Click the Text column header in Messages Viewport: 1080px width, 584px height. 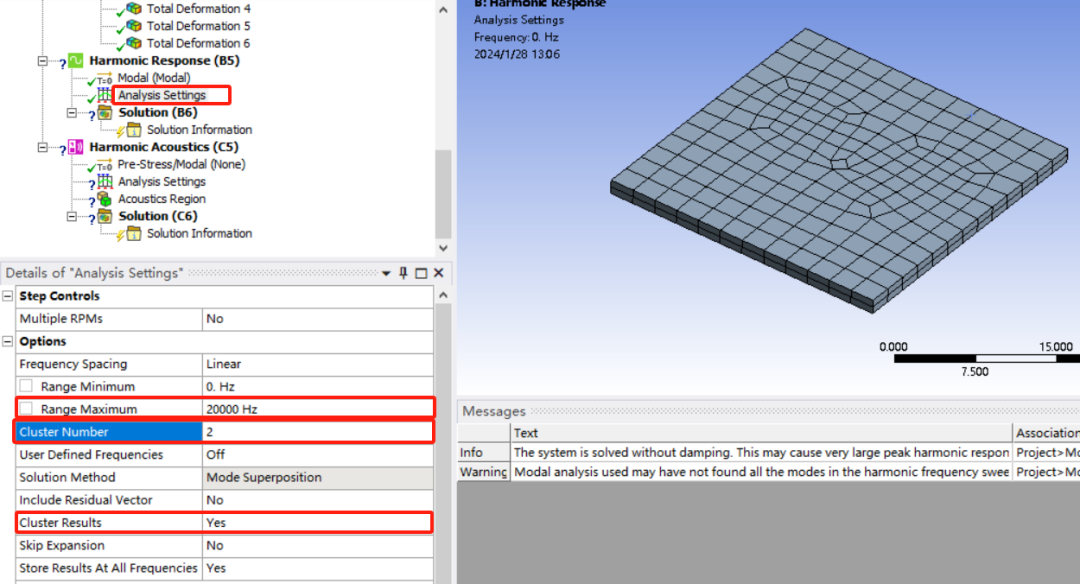click(x=761, y=433)
